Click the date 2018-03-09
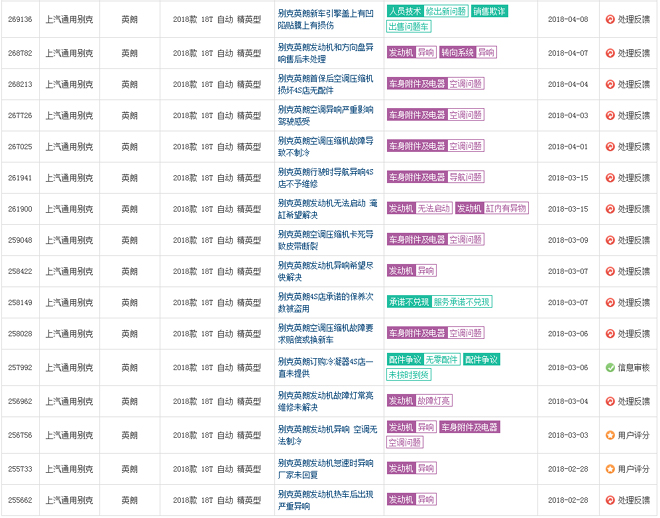Viewport: 660px width, 518px height. (x=568, y=240)
